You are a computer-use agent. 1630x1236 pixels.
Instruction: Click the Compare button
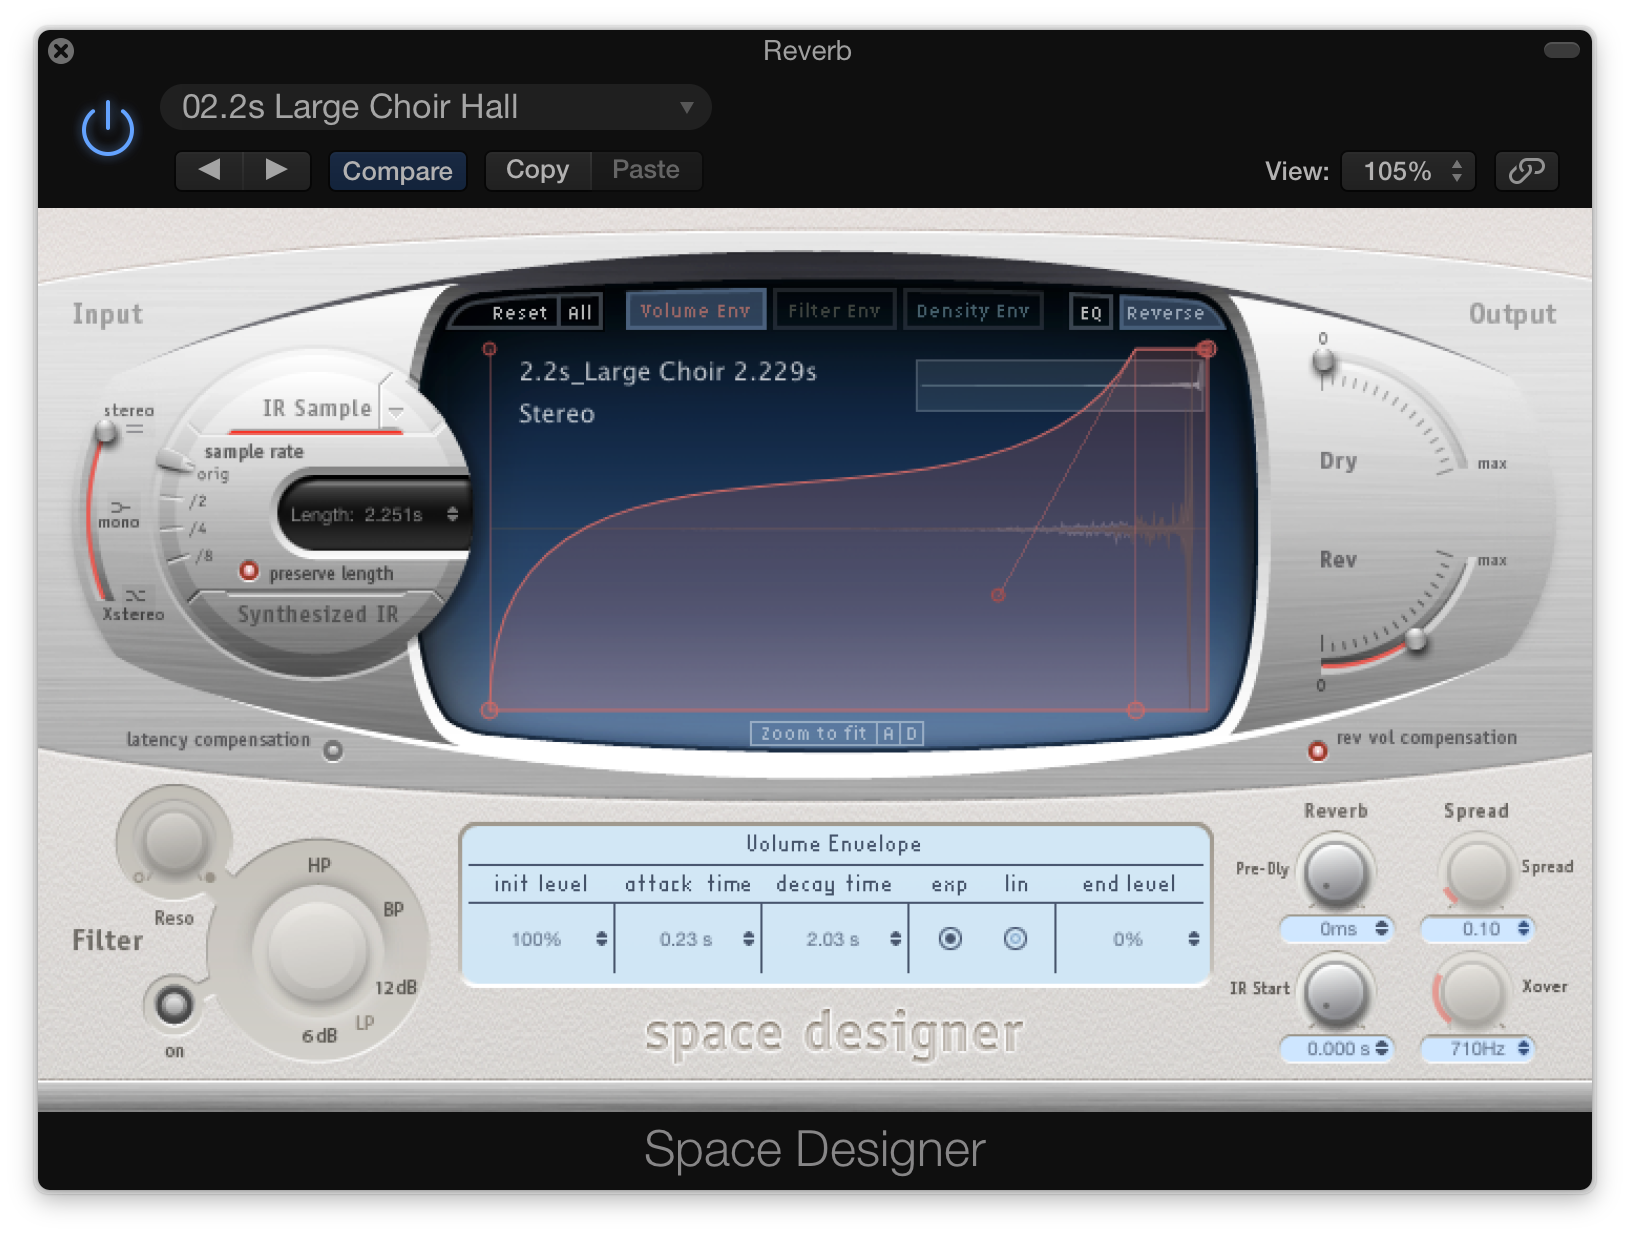397,170
